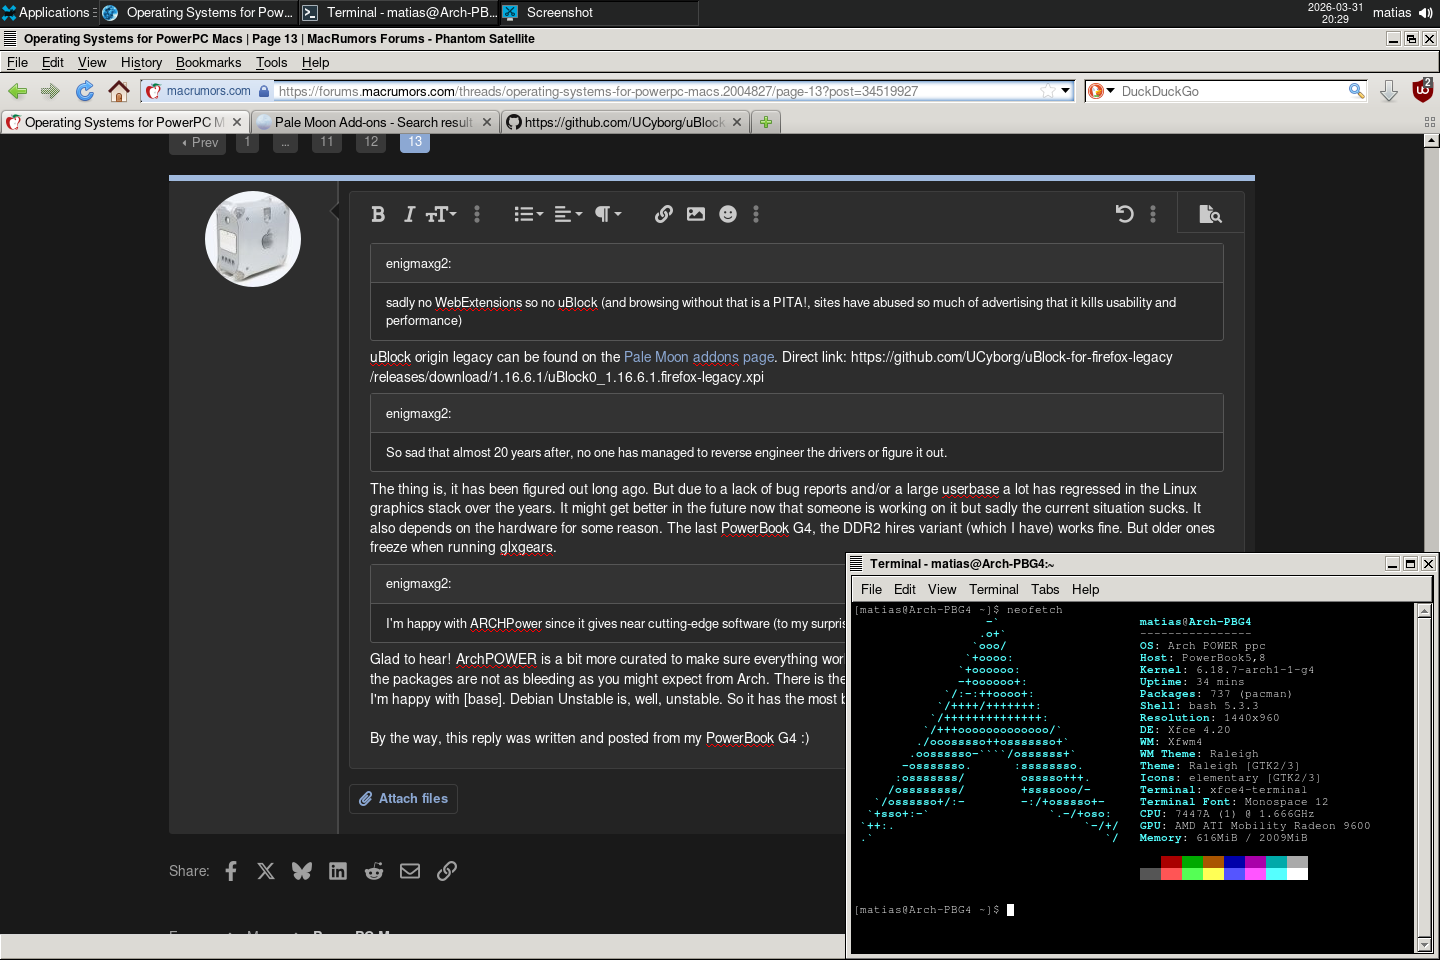This screenshot has width=1440, height=960.
Task: Insert a link with chain icon
Action: [x=663, y=214]
